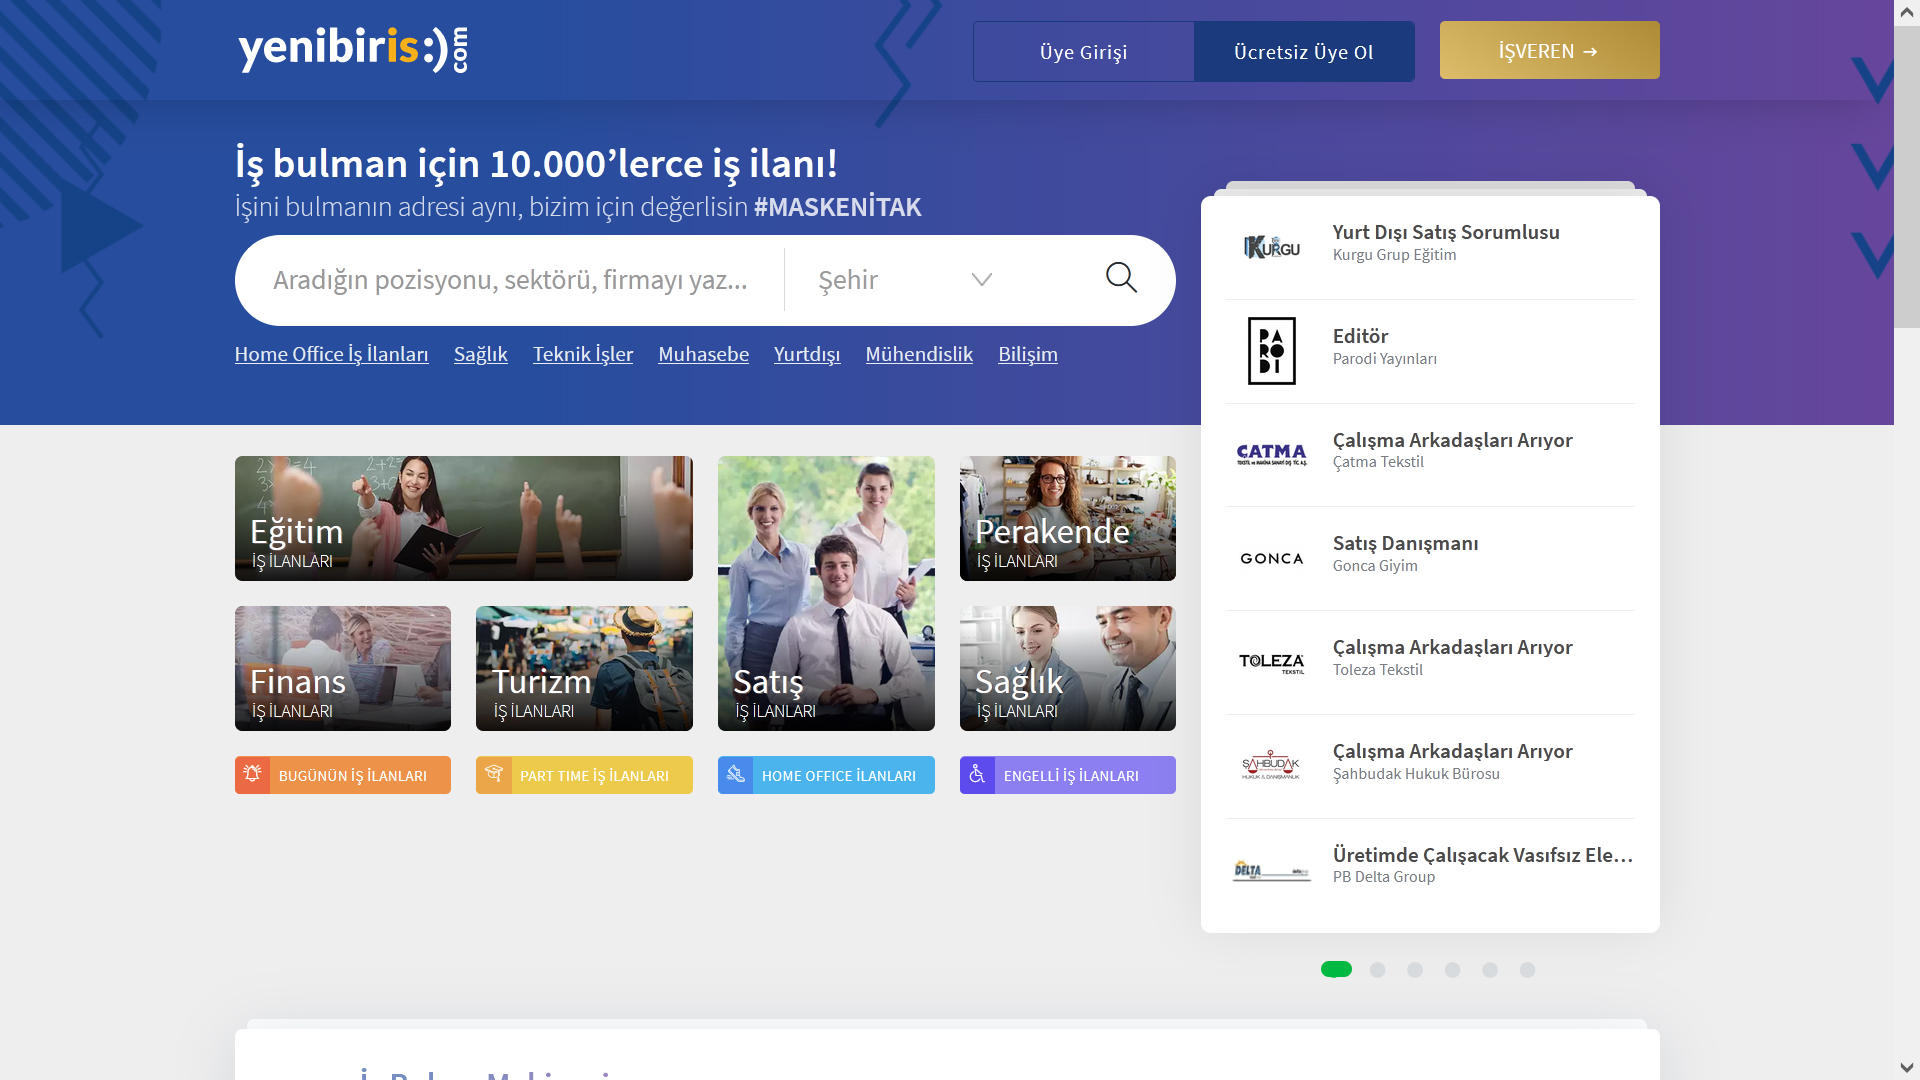Select the second carousel dot
This screenshot has width=1920, height=1080.
click(1377, 970)
